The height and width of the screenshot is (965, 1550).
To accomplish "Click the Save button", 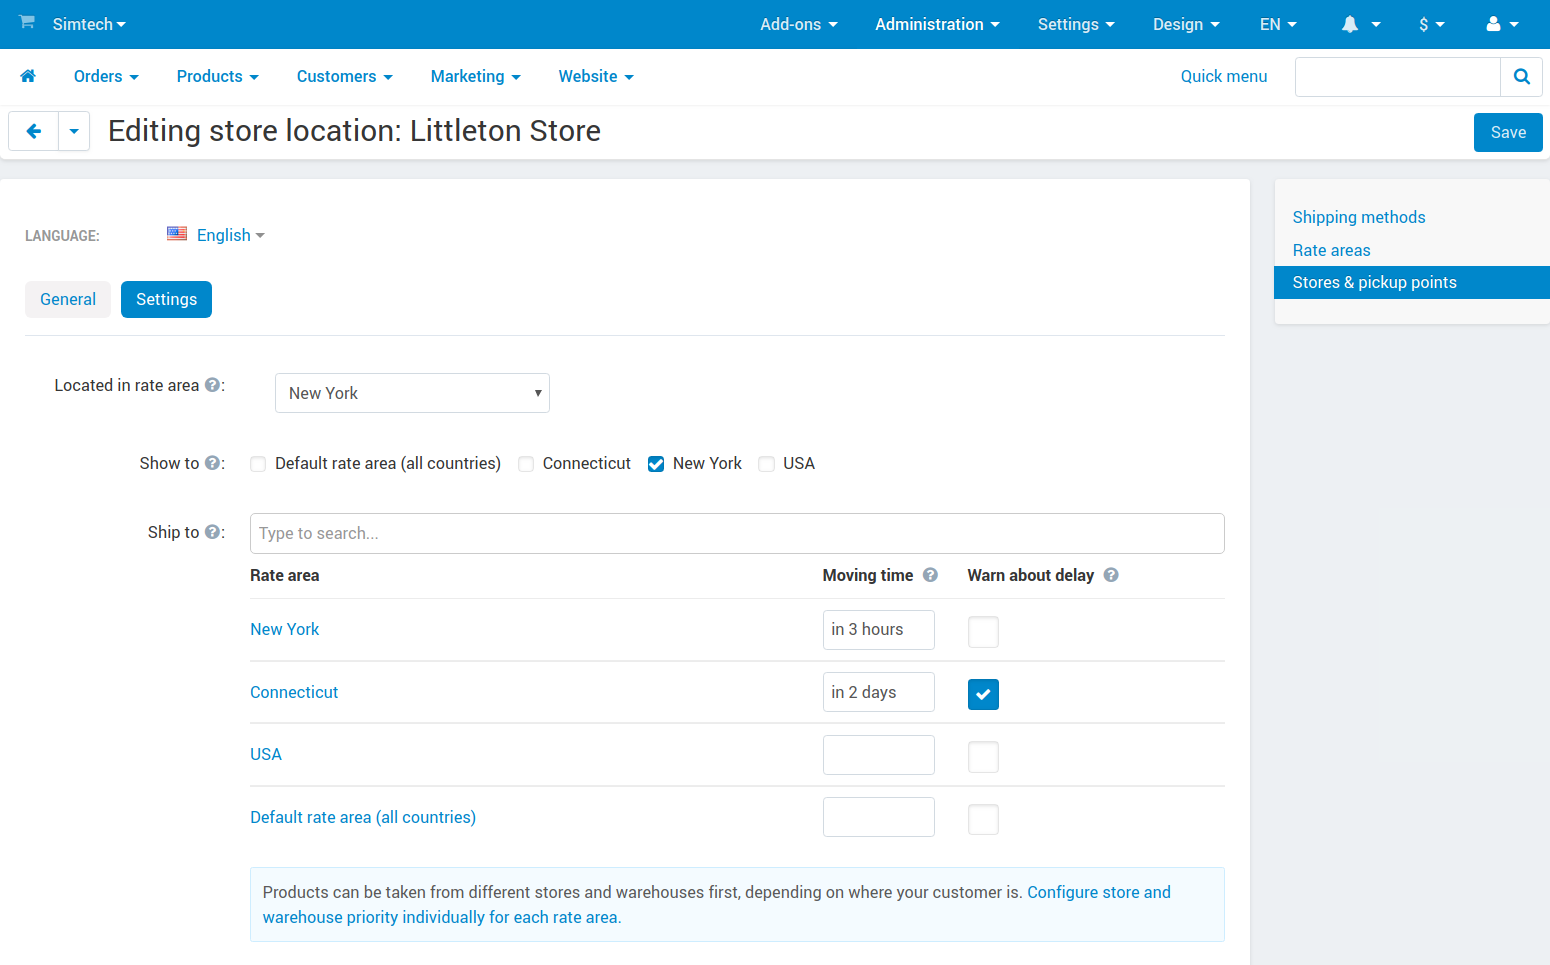I will tap(1508, 132).
